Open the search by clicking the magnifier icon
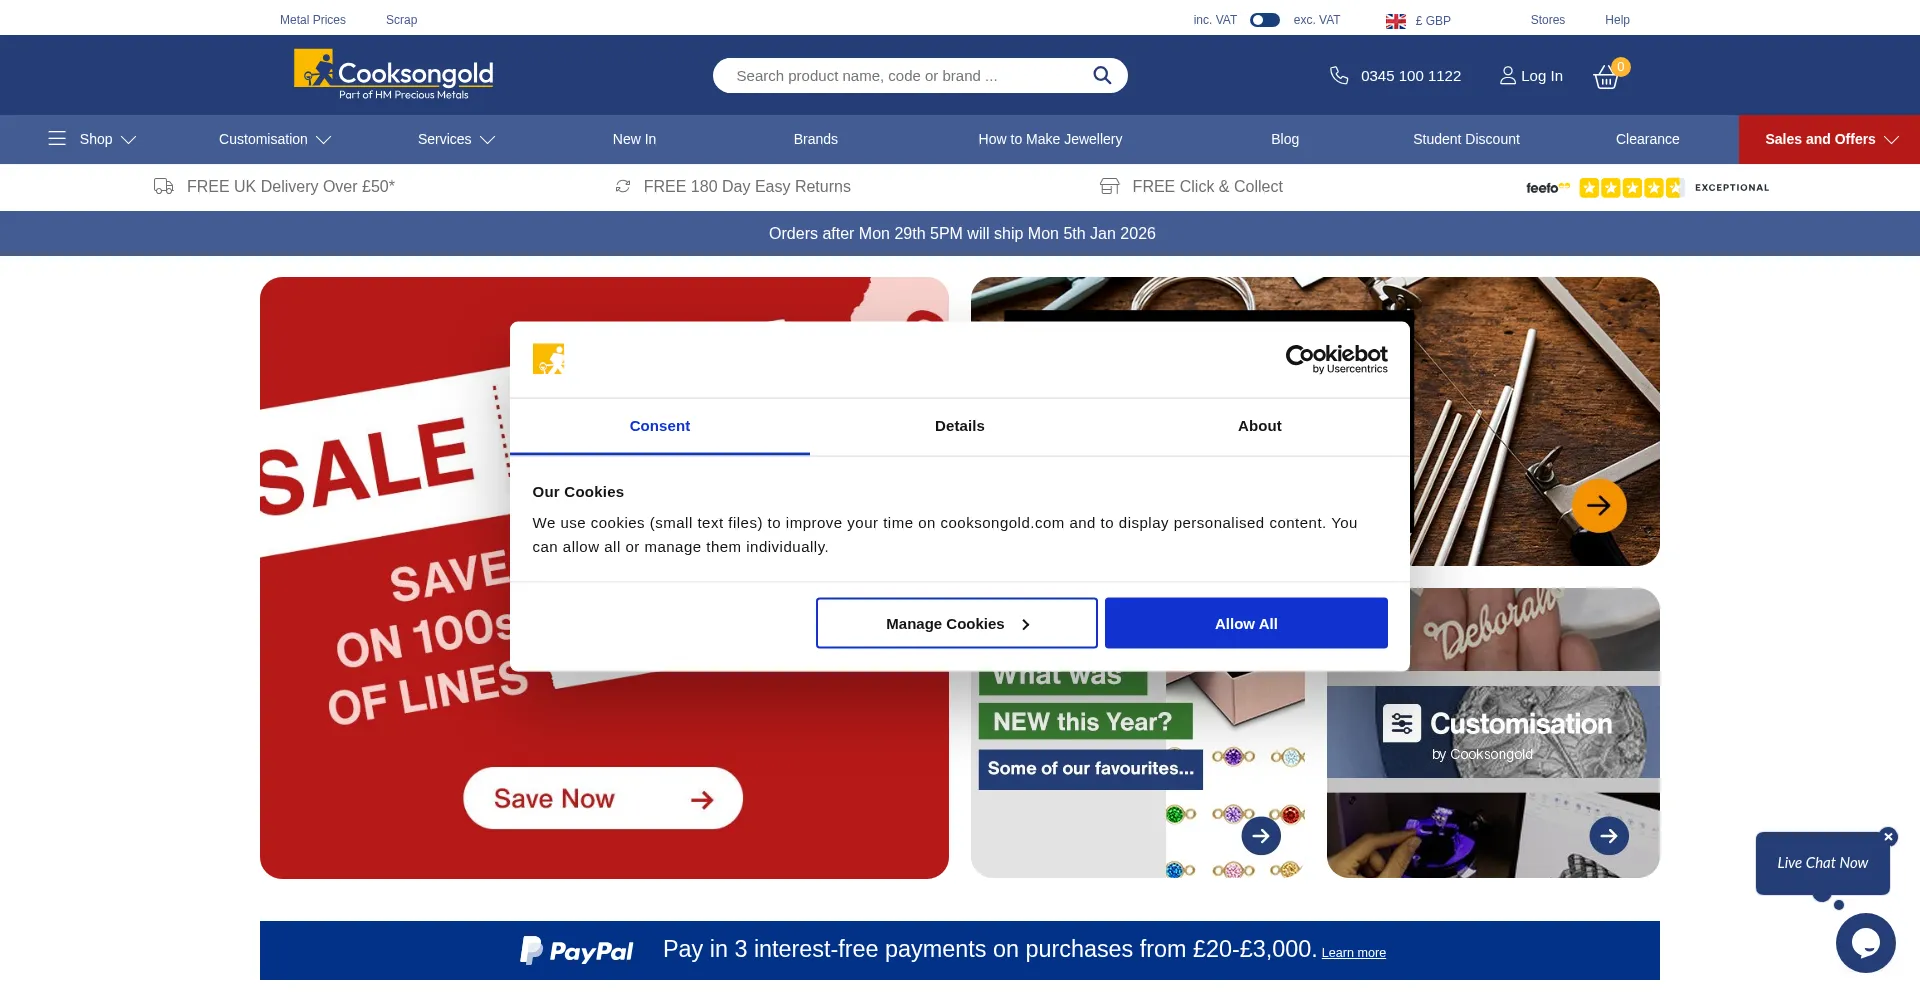The width and height of the screenshot is (1920, 993). point(1102,75)
